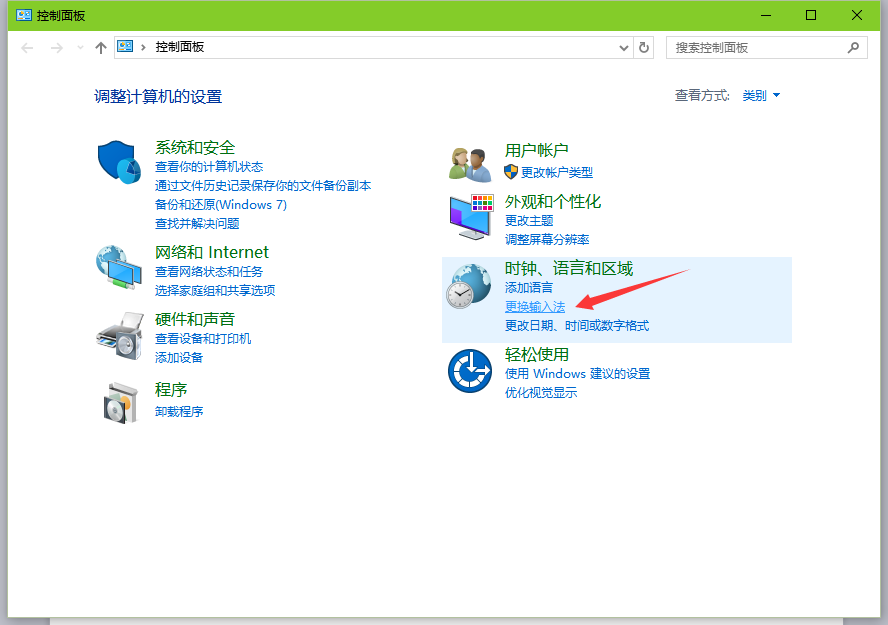Click the Programs box icon
Screen dimensions: 888x625
121,401
